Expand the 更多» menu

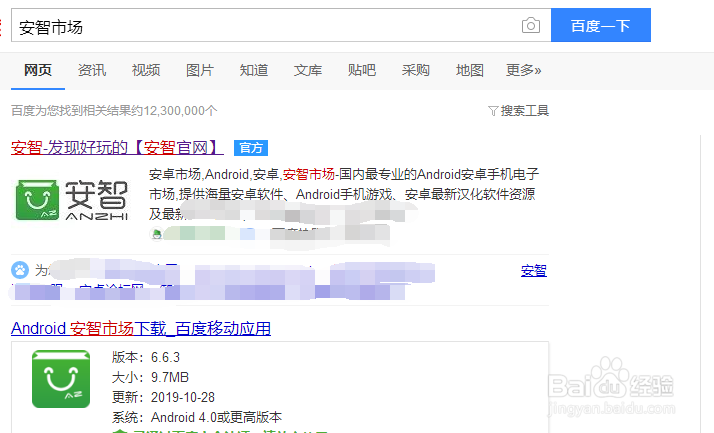[x=524, y=70]
